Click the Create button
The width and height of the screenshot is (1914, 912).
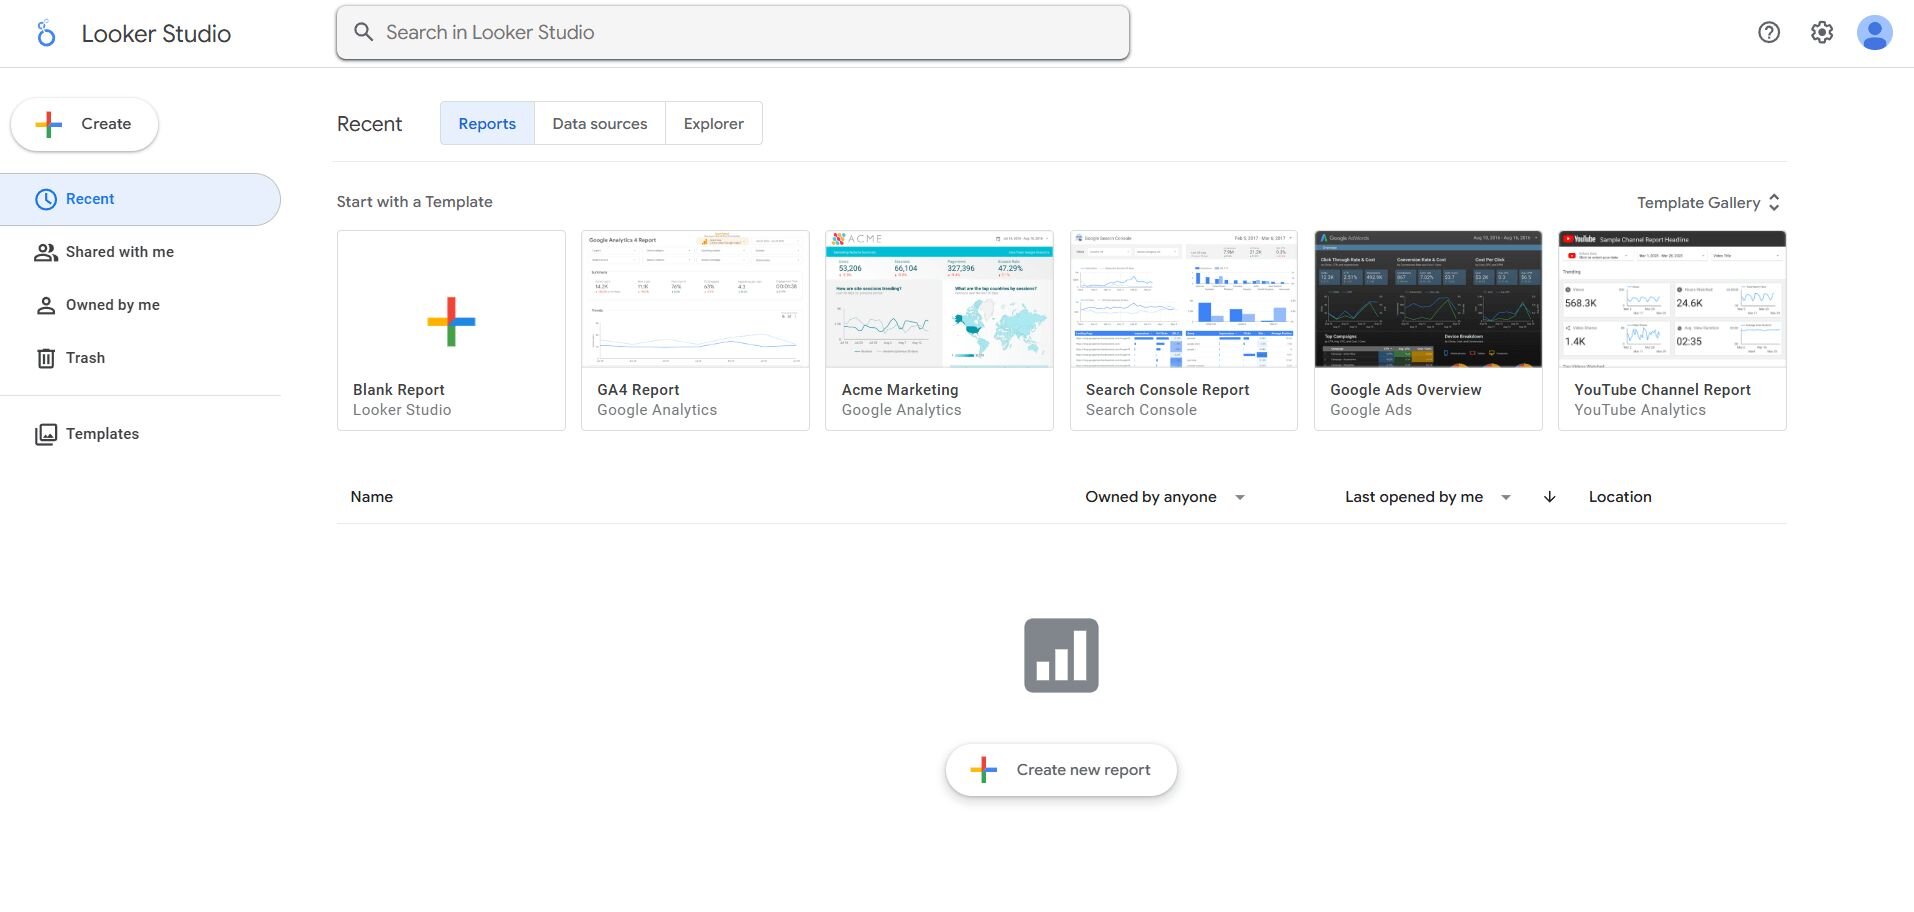coord(84,124)
